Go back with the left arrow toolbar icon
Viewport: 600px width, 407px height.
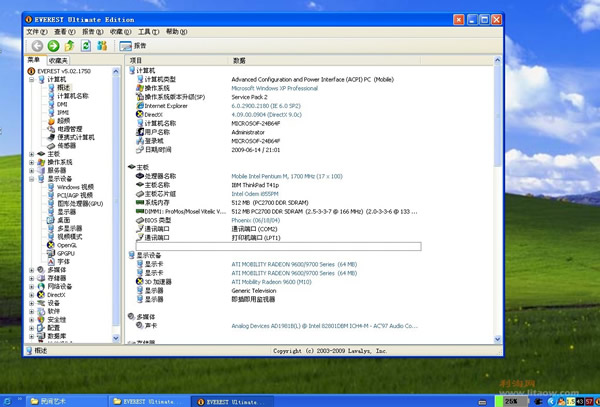pyautogui.click(x=37, y=46)
